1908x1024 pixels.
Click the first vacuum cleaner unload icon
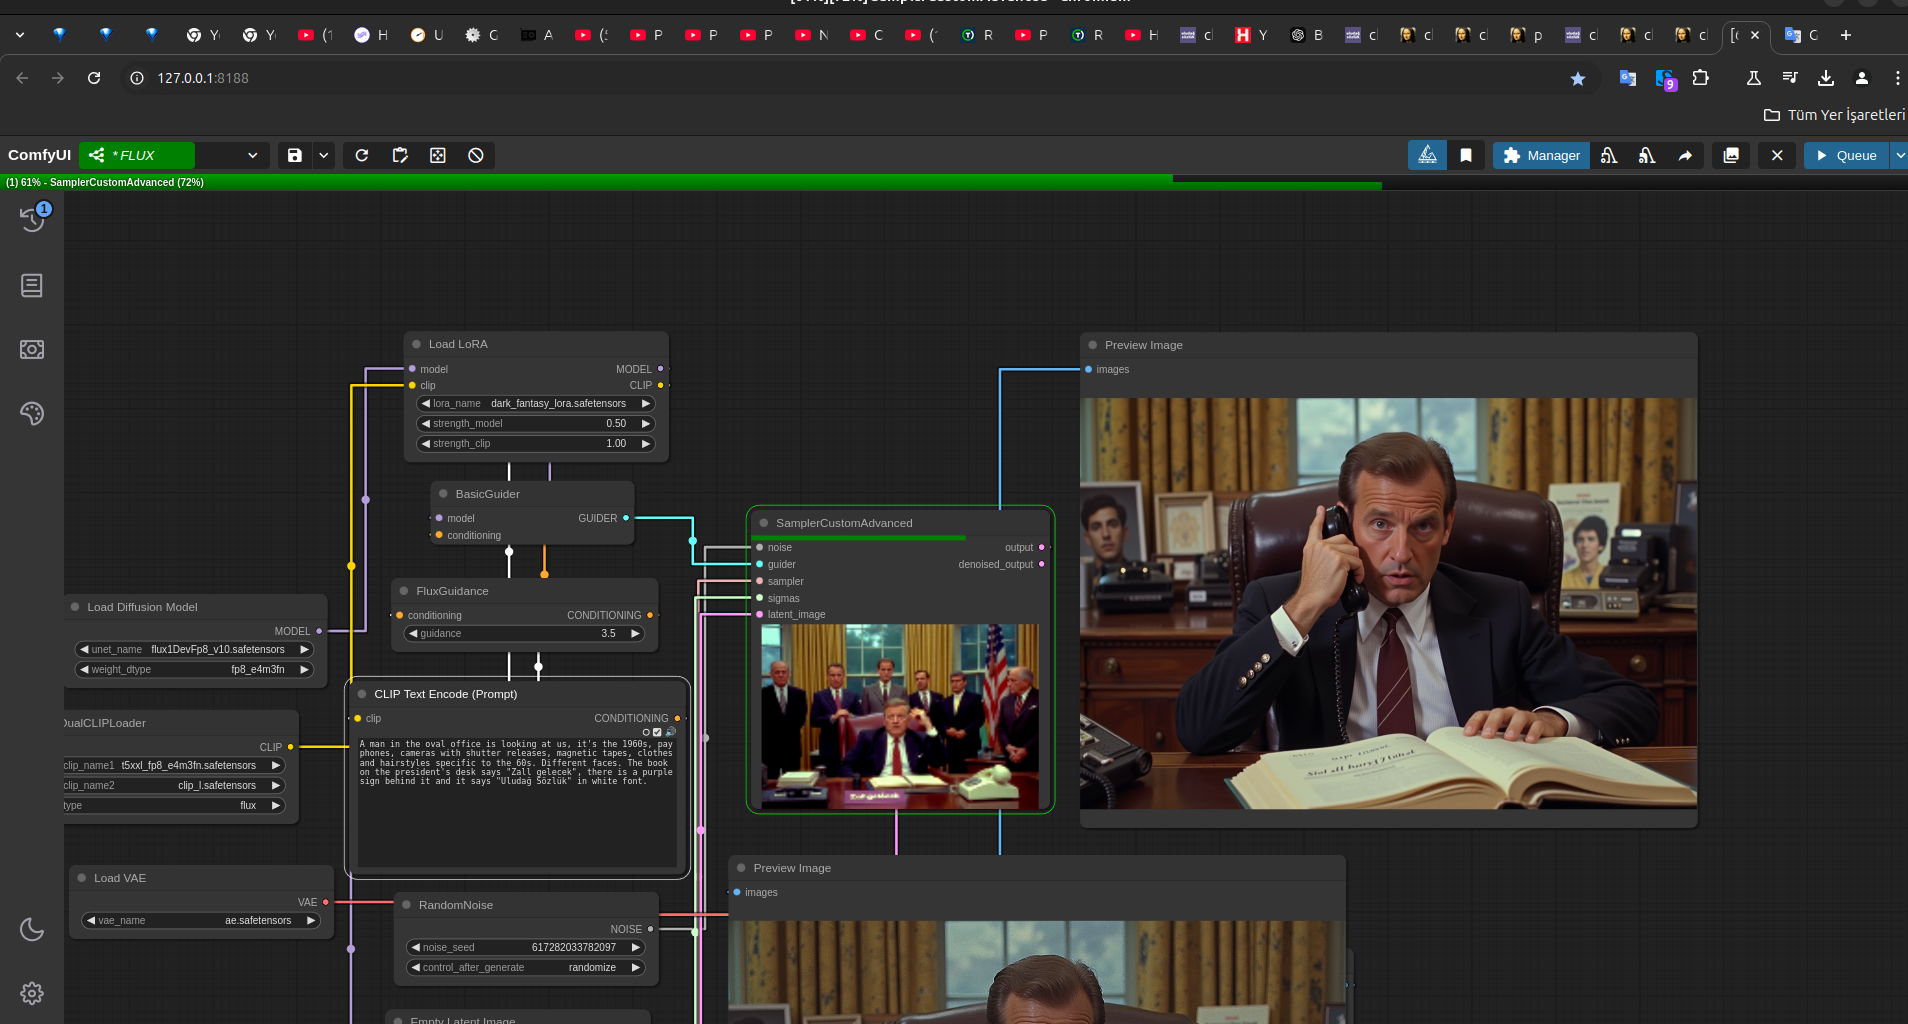(x=1609, y=155)
